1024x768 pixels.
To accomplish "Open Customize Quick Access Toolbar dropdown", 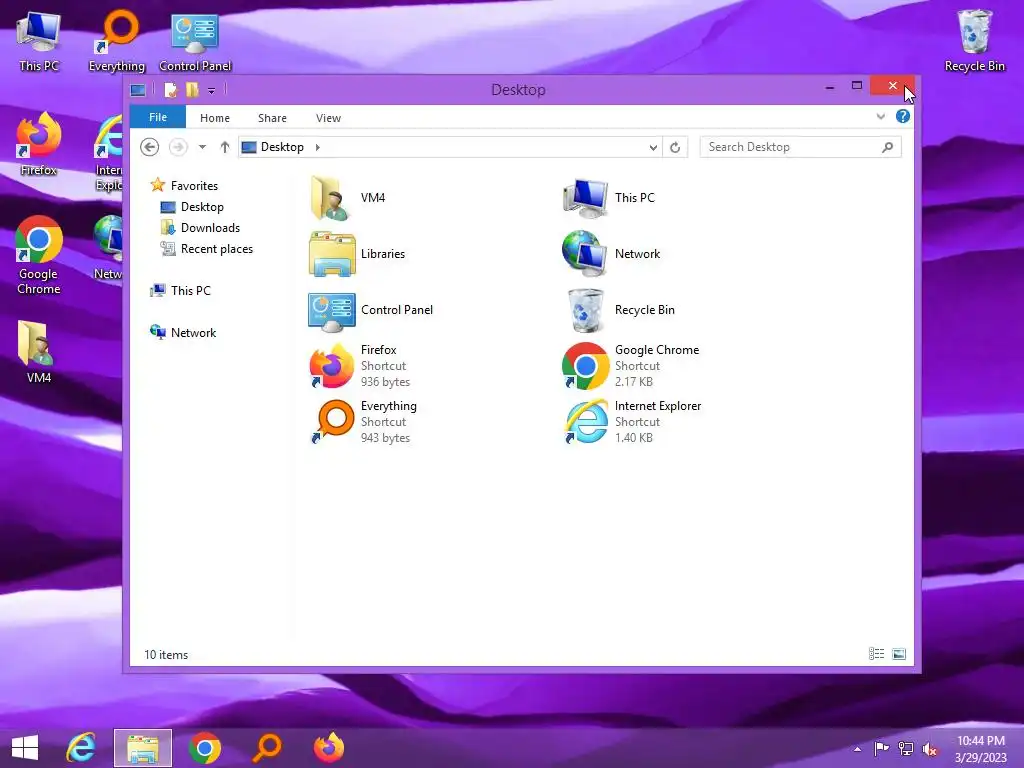I will (212, 91).
